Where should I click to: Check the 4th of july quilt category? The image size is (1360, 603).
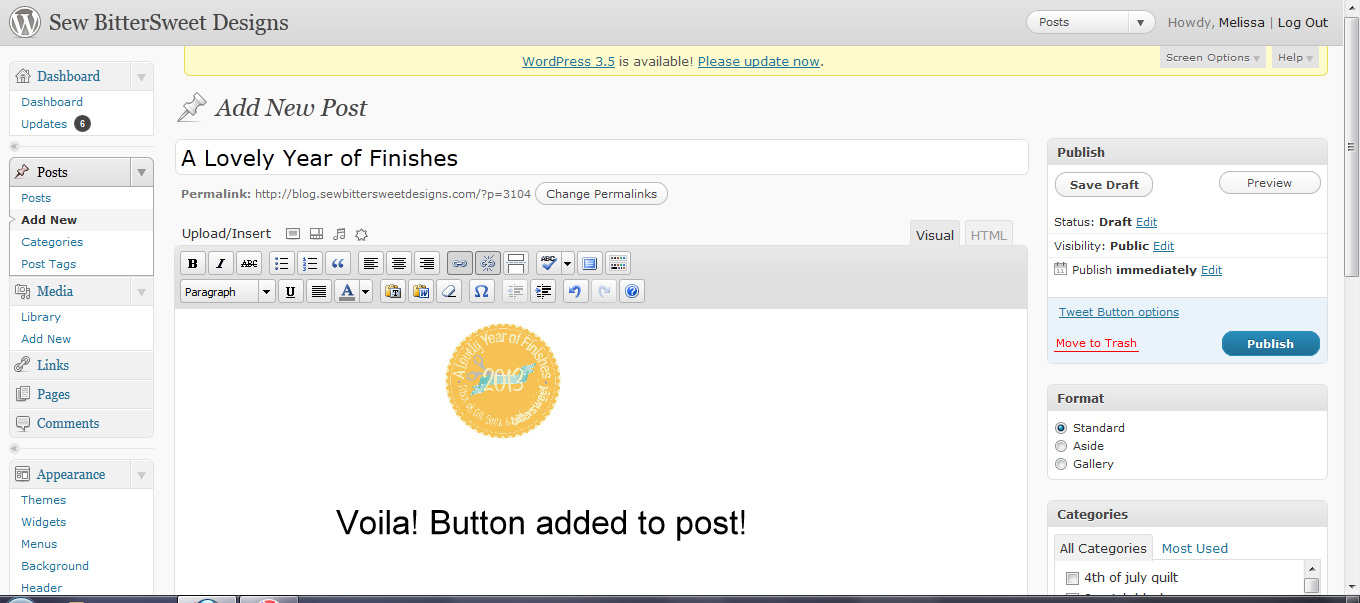pos(1072,578)
